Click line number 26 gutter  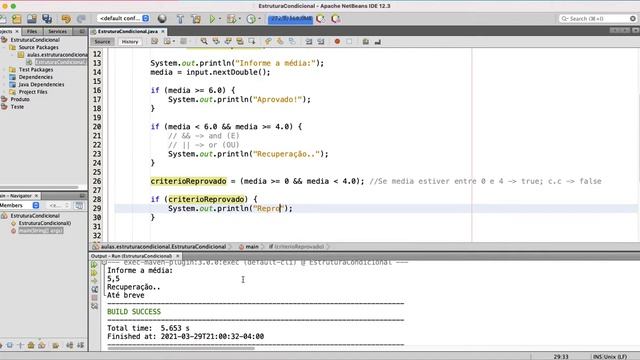coord(96,181)
